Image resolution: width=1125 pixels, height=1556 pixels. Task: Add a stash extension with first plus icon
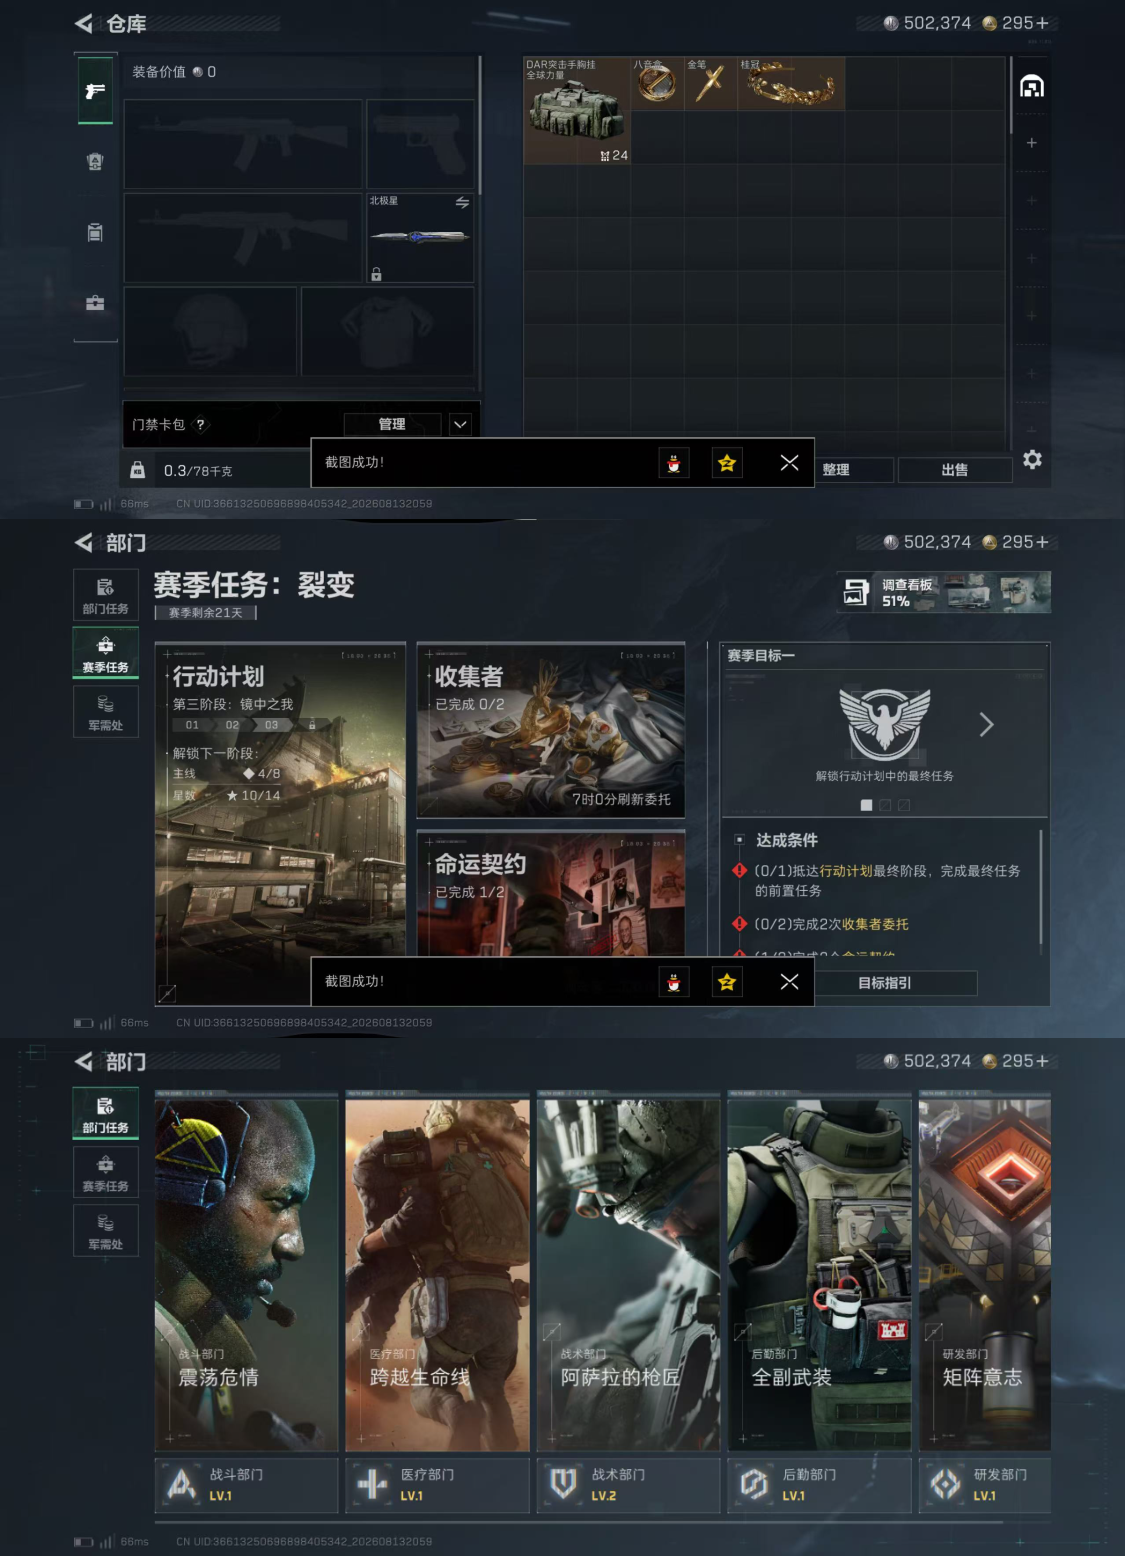1031,143
